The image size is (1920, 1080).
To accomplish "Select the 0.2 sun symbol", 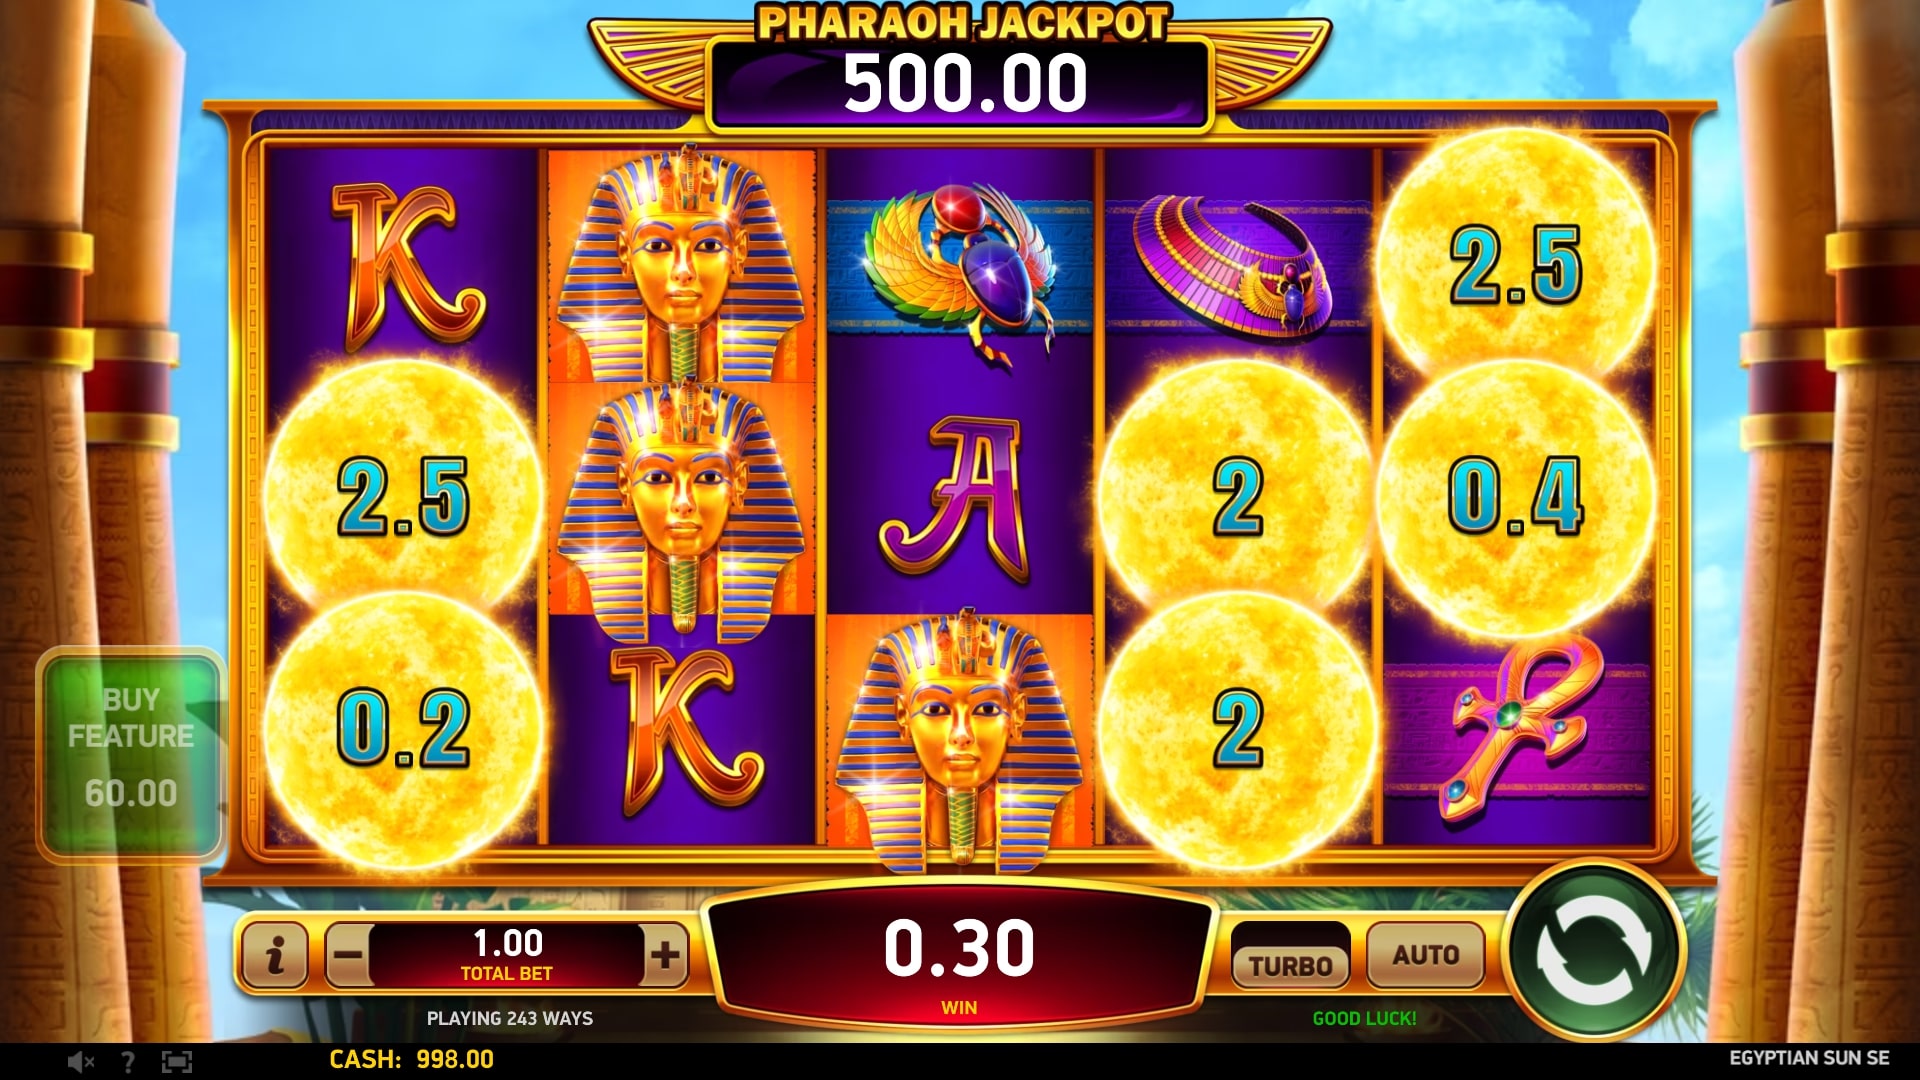I will 403,728.
